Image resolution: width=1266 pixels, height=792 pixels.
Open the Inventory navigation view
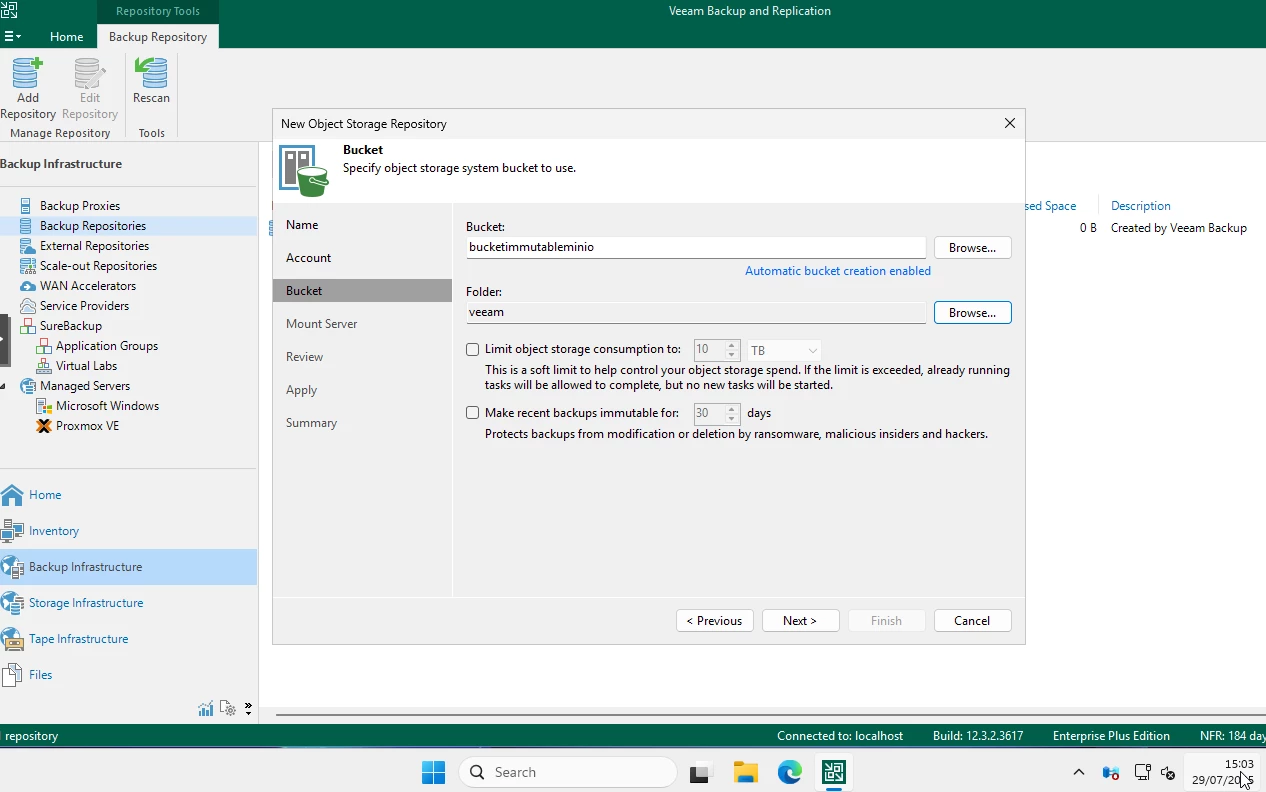point(128,531)
